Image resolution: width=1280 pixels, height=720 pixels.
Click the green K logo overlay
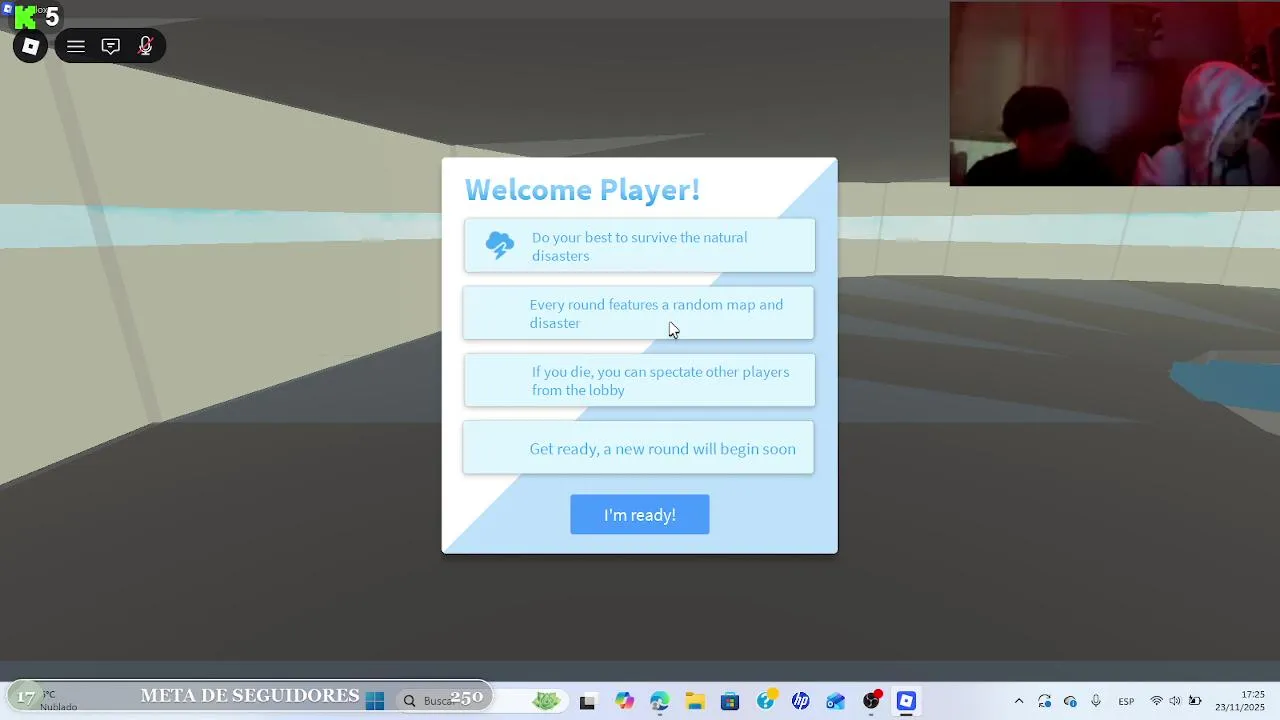pos(25,17)
